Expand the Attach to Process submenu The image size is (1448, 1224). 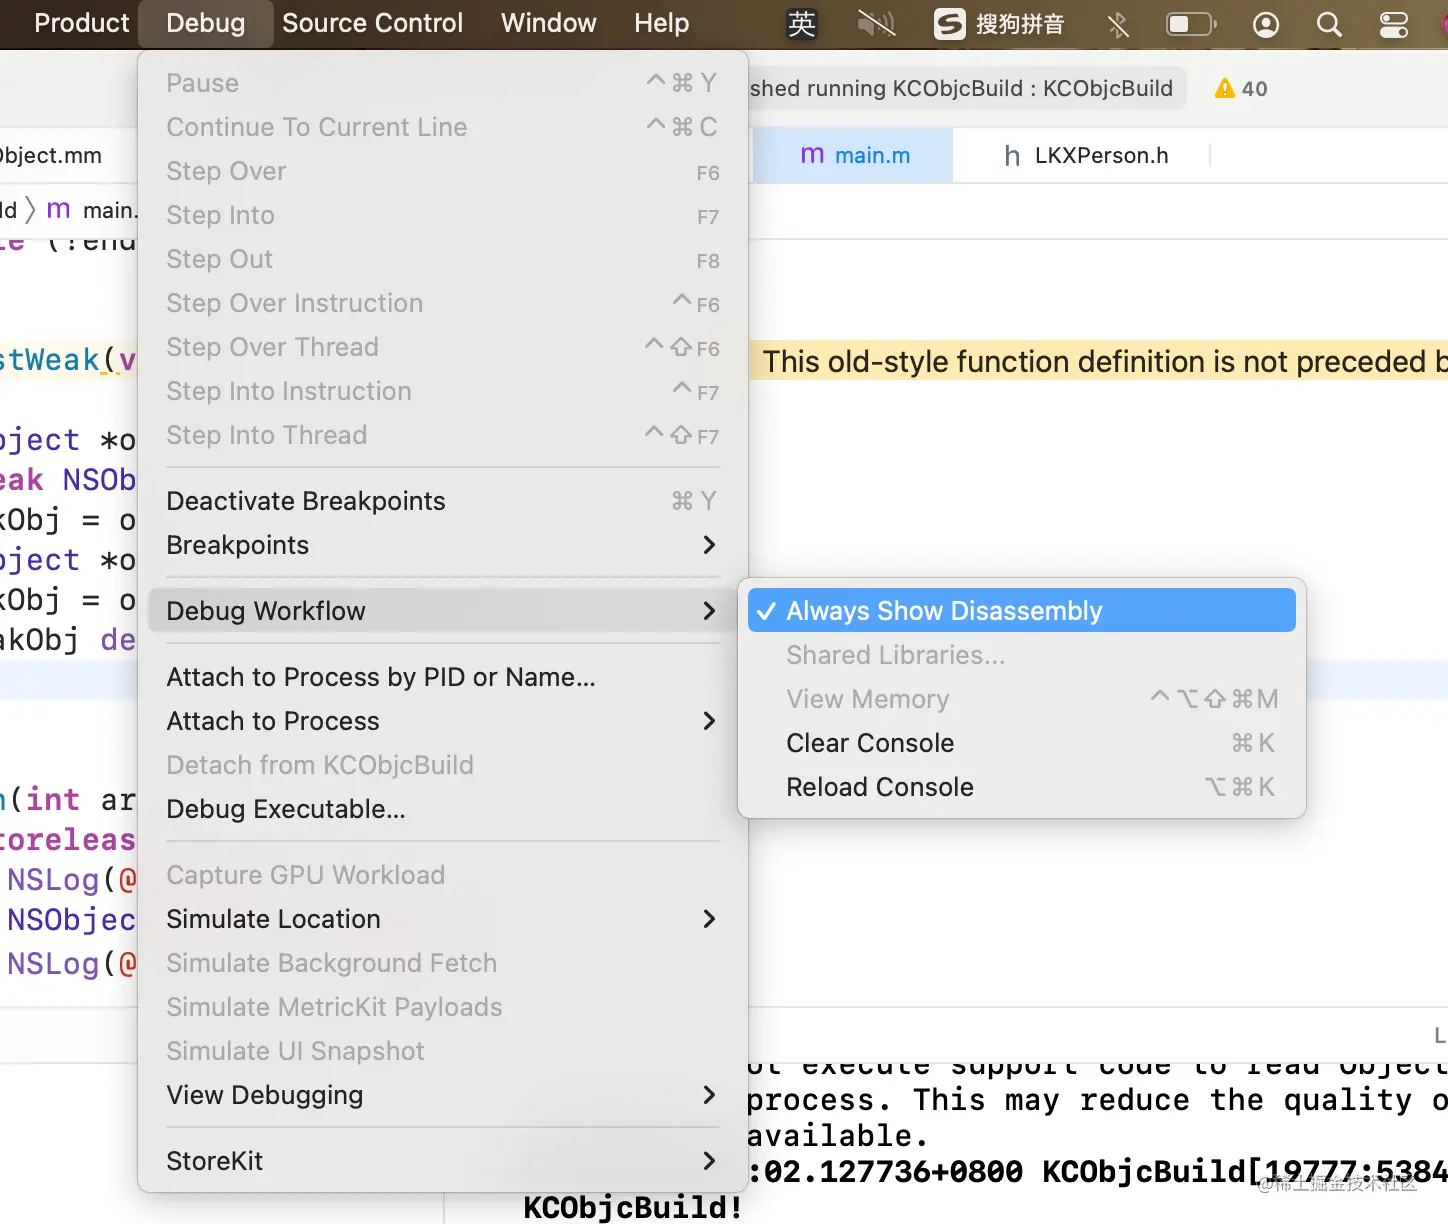[709, 721]
